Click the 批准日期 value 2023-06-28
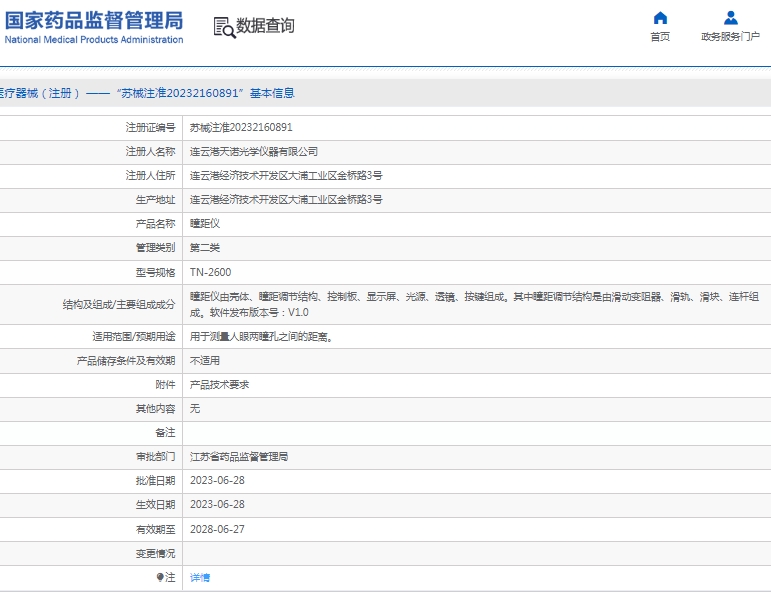 (x=217, y=481)
